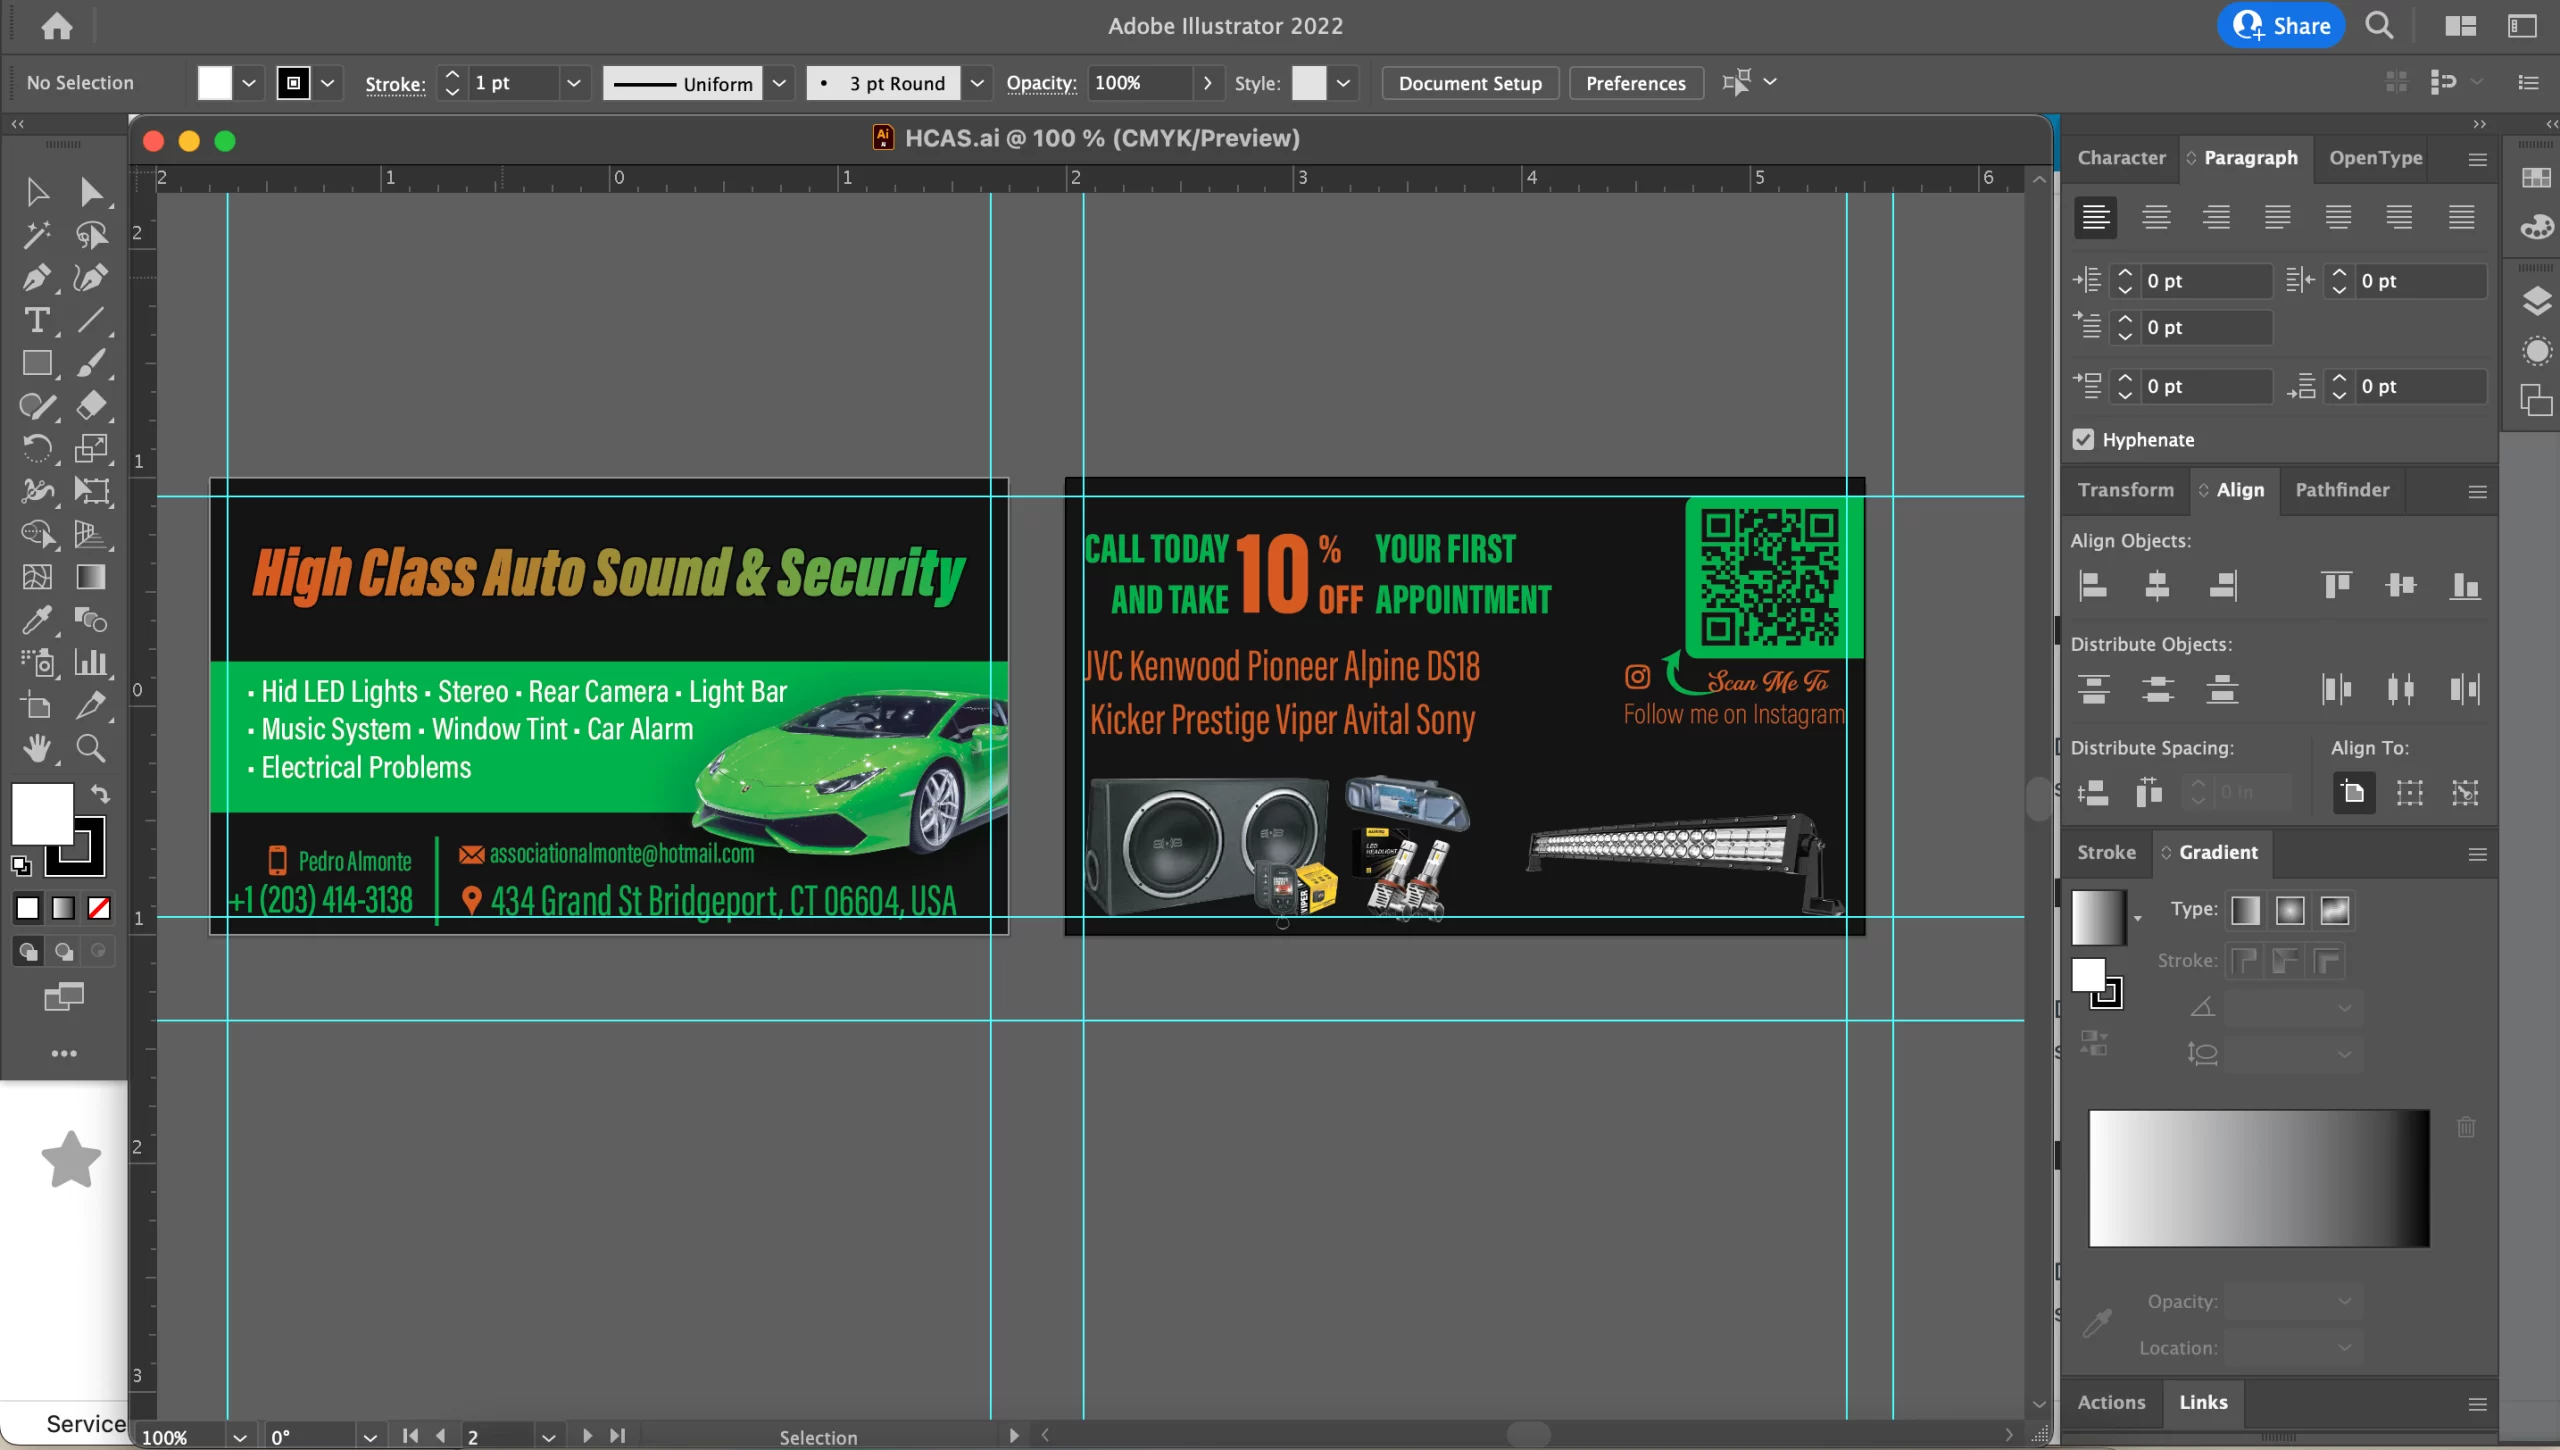Switch to the Actions tab
The image size is (2560, 1450).
tap(2111, 1403)
